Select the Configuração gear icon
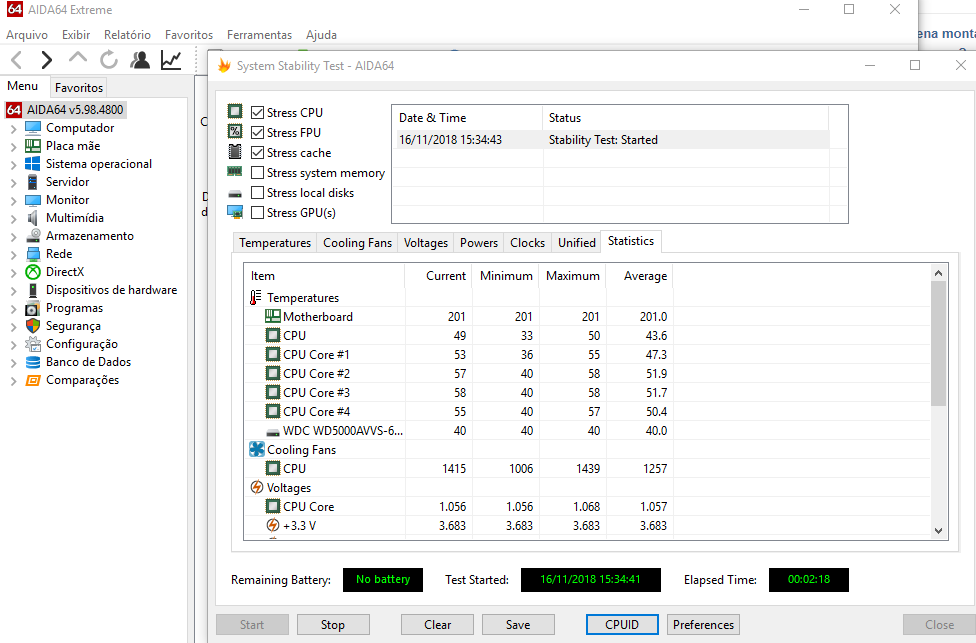This screenshot has width=976, height=643. click(33, 344)
